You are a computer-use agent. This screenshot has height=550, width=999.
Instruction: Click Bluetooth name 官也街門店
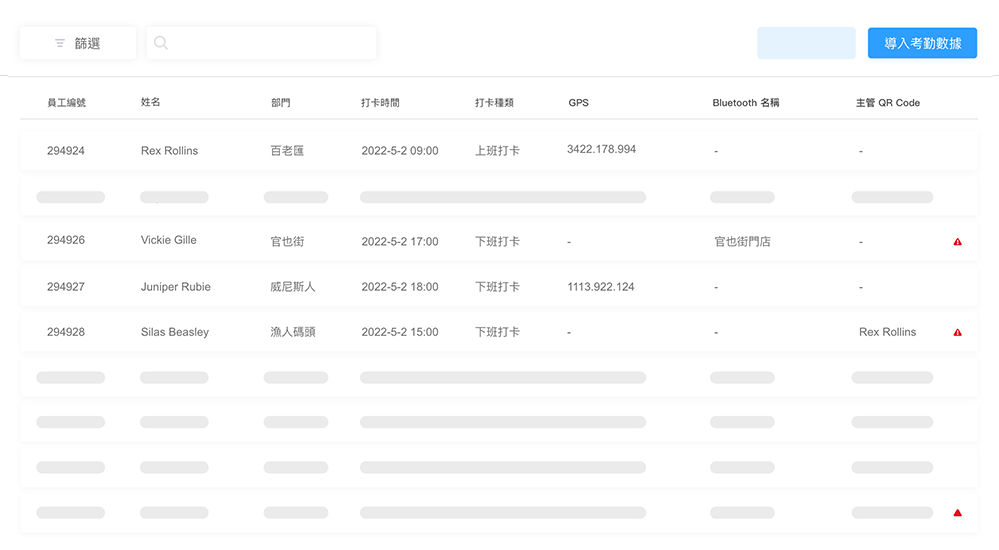click(742, 242)
